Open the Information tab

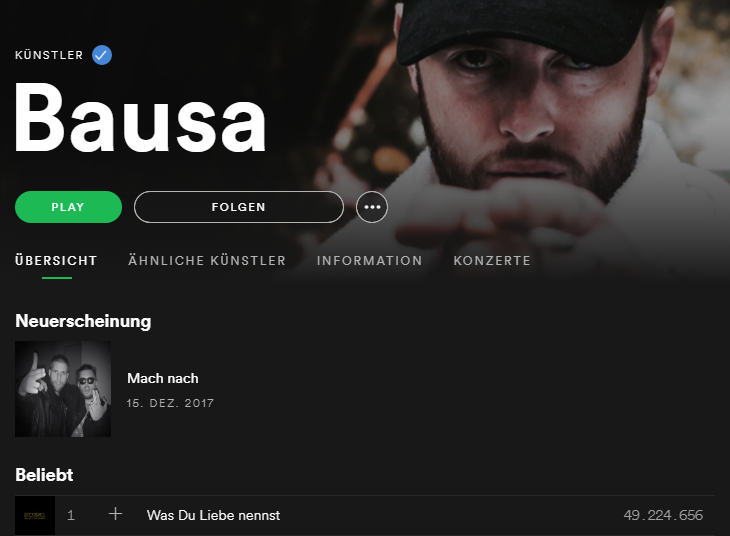370,260
